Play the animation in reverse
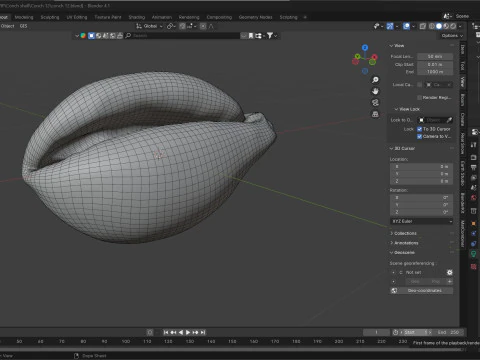480x360 pixels. [181, 332]
